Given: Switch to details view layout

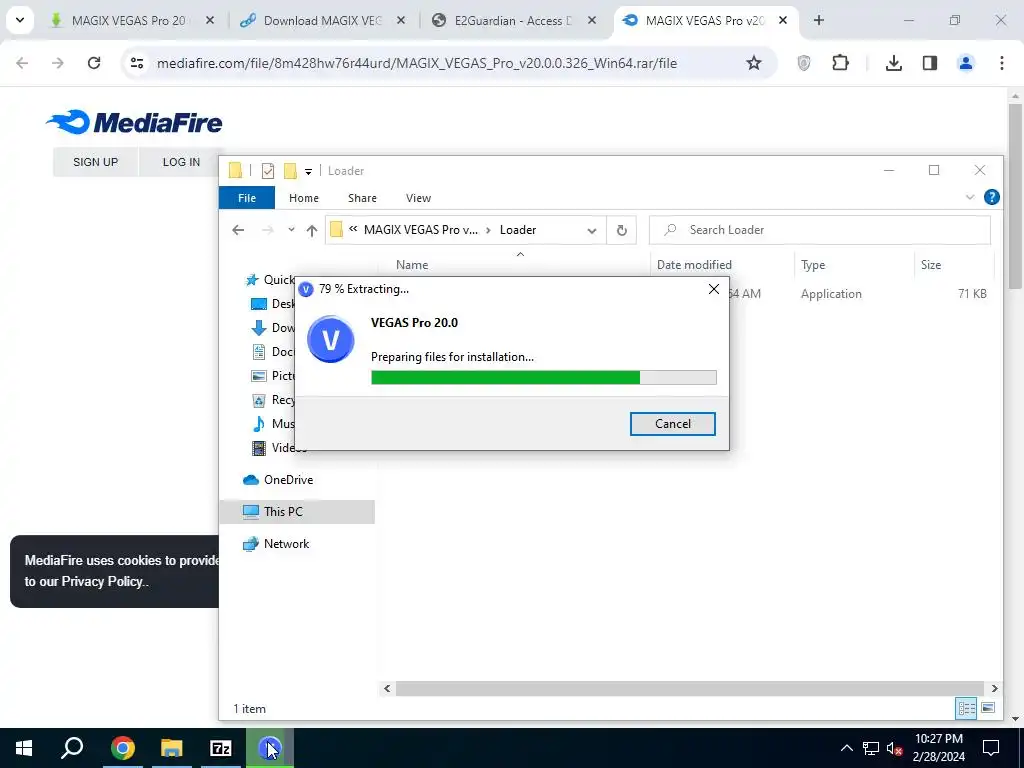Looking at the screenshot, I should point(966,709).
